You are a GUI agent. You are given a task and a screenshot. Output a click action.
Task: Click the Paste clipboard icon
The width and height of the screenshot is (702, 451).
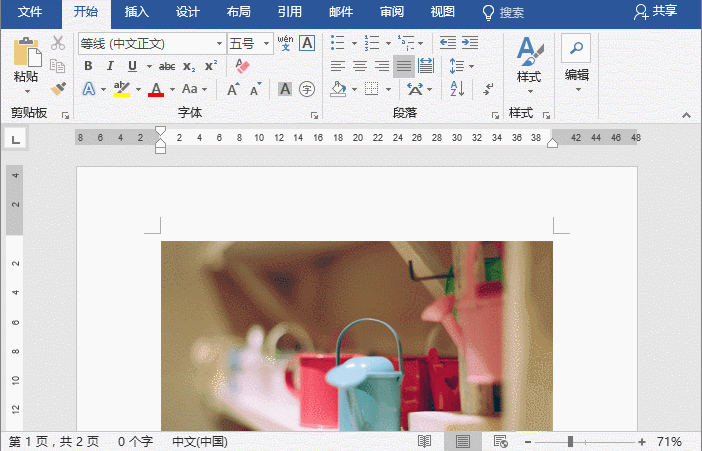click(x=26, y=52)
